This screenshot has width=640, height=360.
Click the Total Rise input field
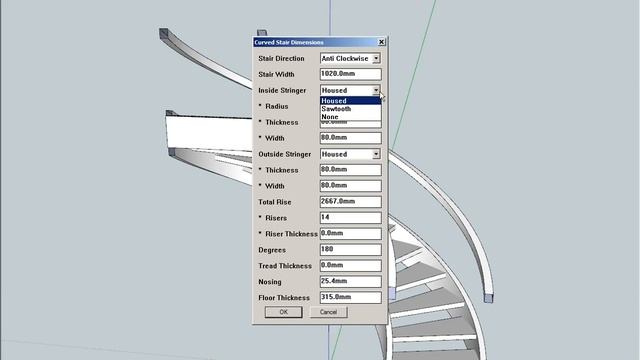point(351,202)
